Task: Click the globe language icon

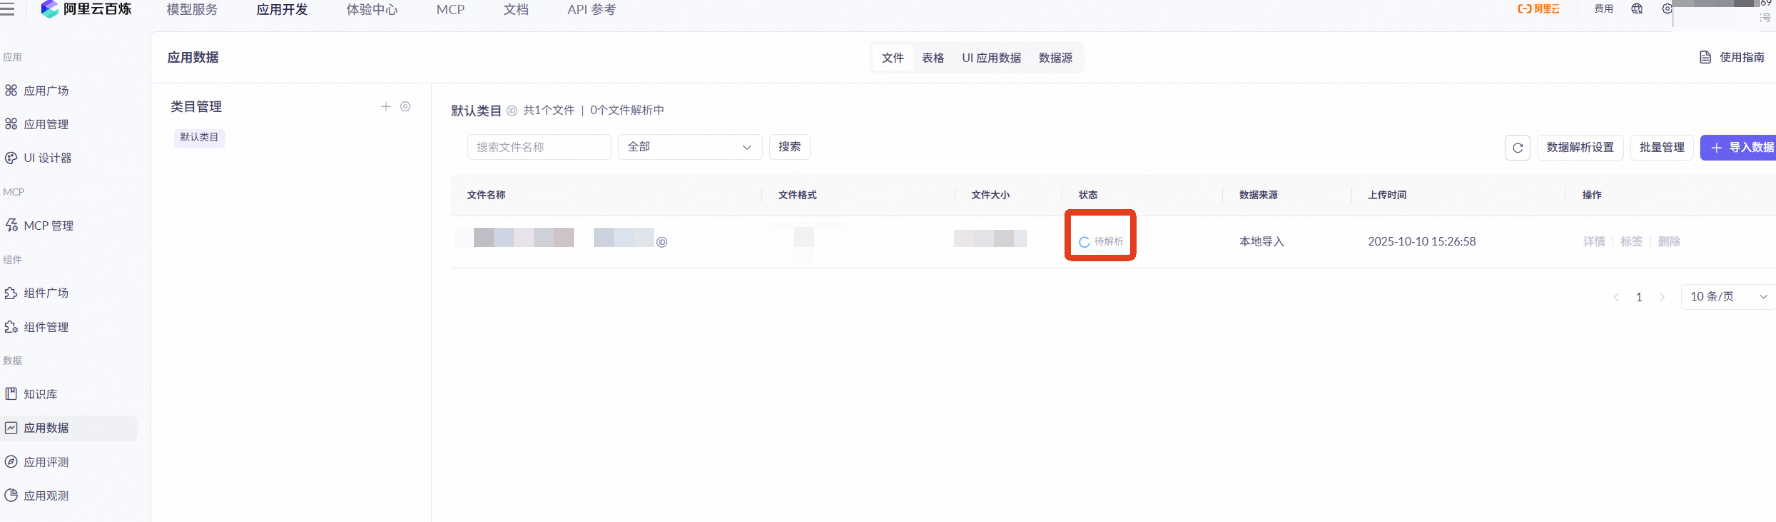Action: coord(1637,9)
